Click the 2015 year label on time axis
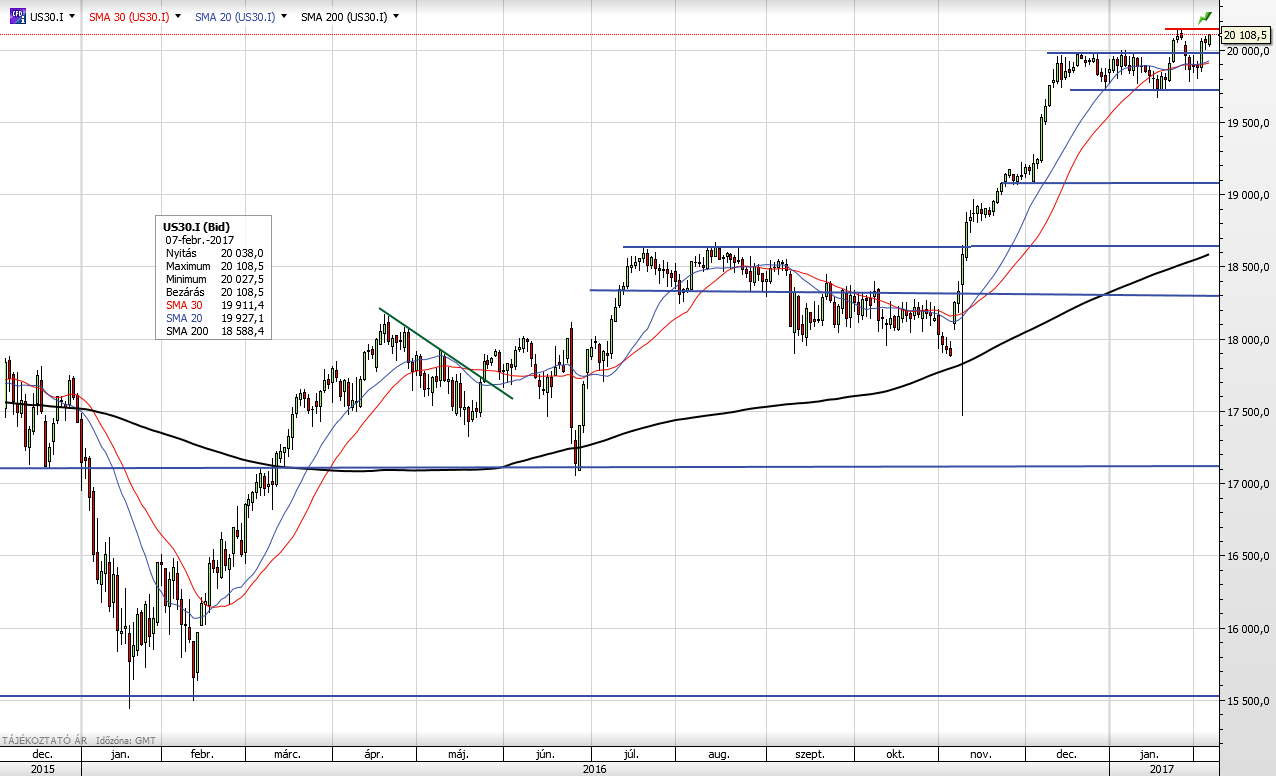This screenshot has width=1276, height=776. coord(41,769)
